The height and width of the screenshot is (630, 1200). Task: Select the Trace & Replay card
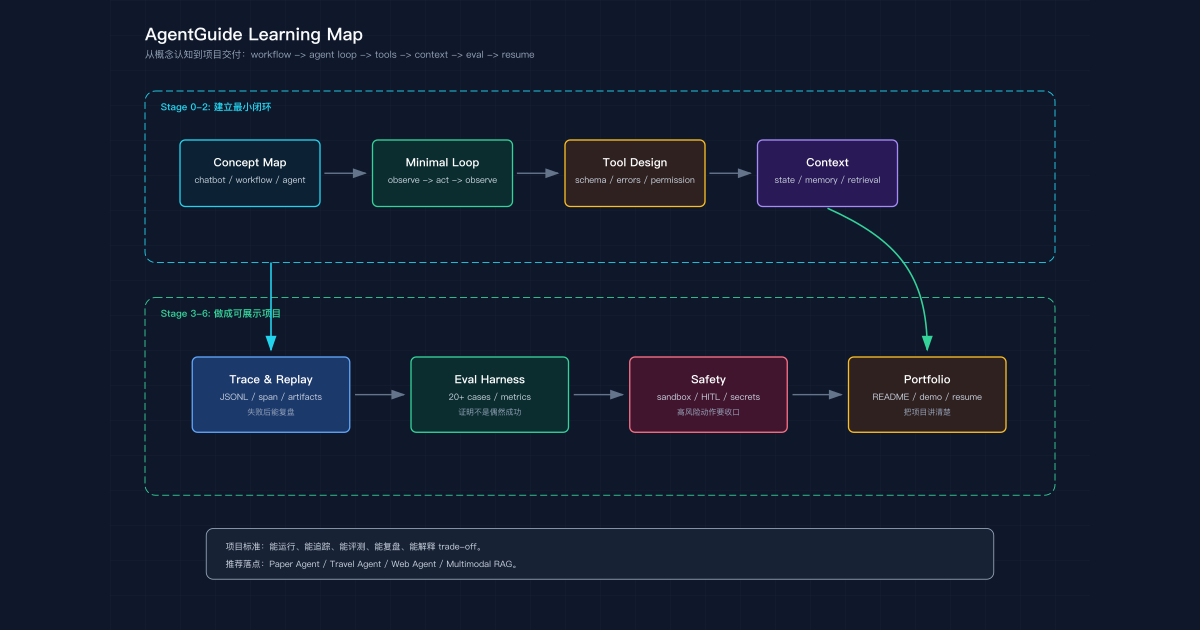click(271, 395)
